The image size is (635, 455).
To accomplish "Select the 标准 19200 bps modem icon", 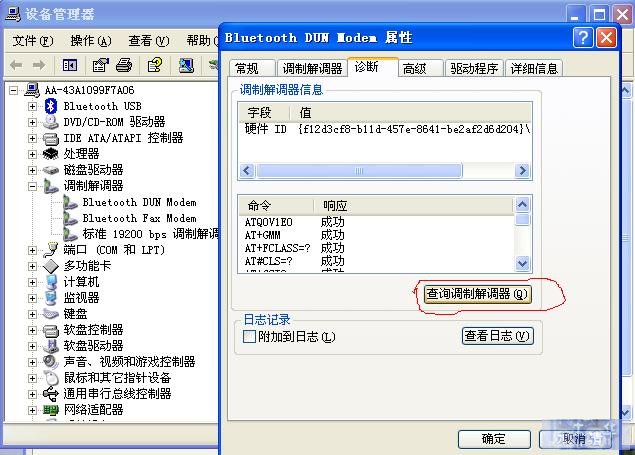I will click(70, 234).
